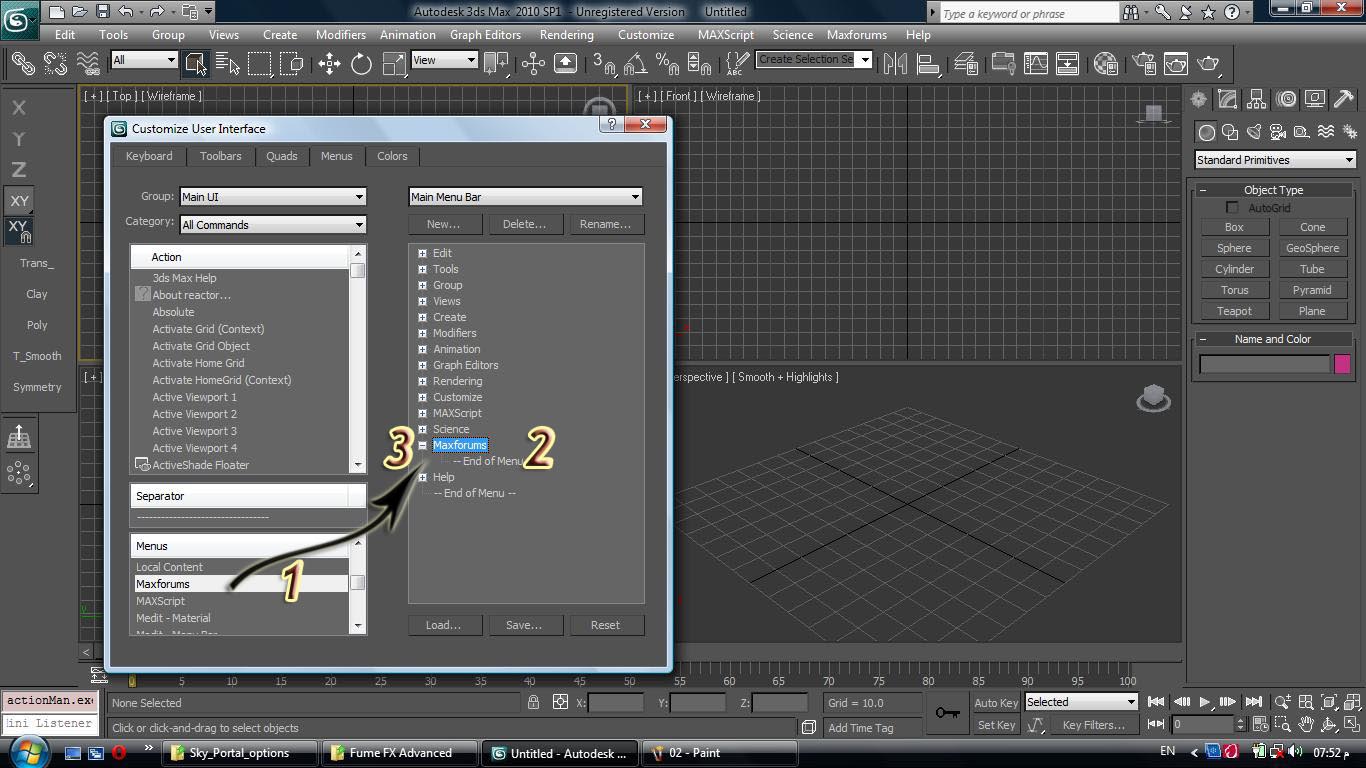Open the MAXScript menu in menu bar
The width and height of the screenshot is (1366, 768).
(726, 34)
